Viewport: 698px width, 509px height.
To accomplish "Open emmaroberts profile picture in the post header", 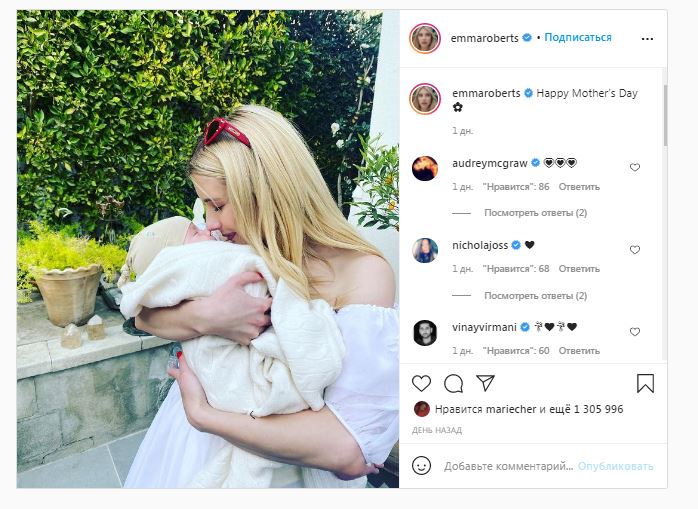I will click(425, 38).
